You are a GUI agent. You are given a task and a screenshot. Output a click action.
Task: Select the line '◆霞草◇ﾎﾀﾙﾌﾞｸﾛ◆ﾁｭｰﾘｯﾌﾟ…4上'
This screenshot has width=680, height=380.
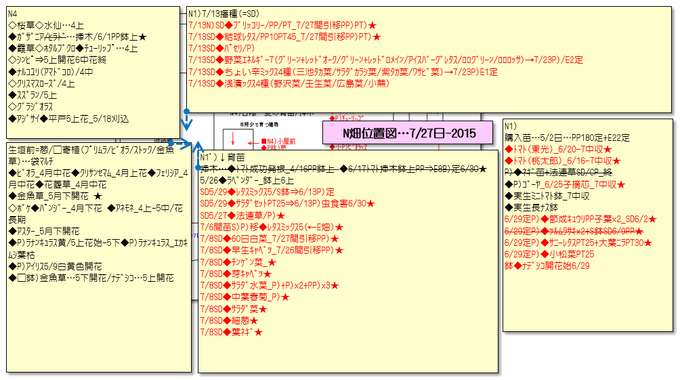pyautogui.click(x=73, y=49)
